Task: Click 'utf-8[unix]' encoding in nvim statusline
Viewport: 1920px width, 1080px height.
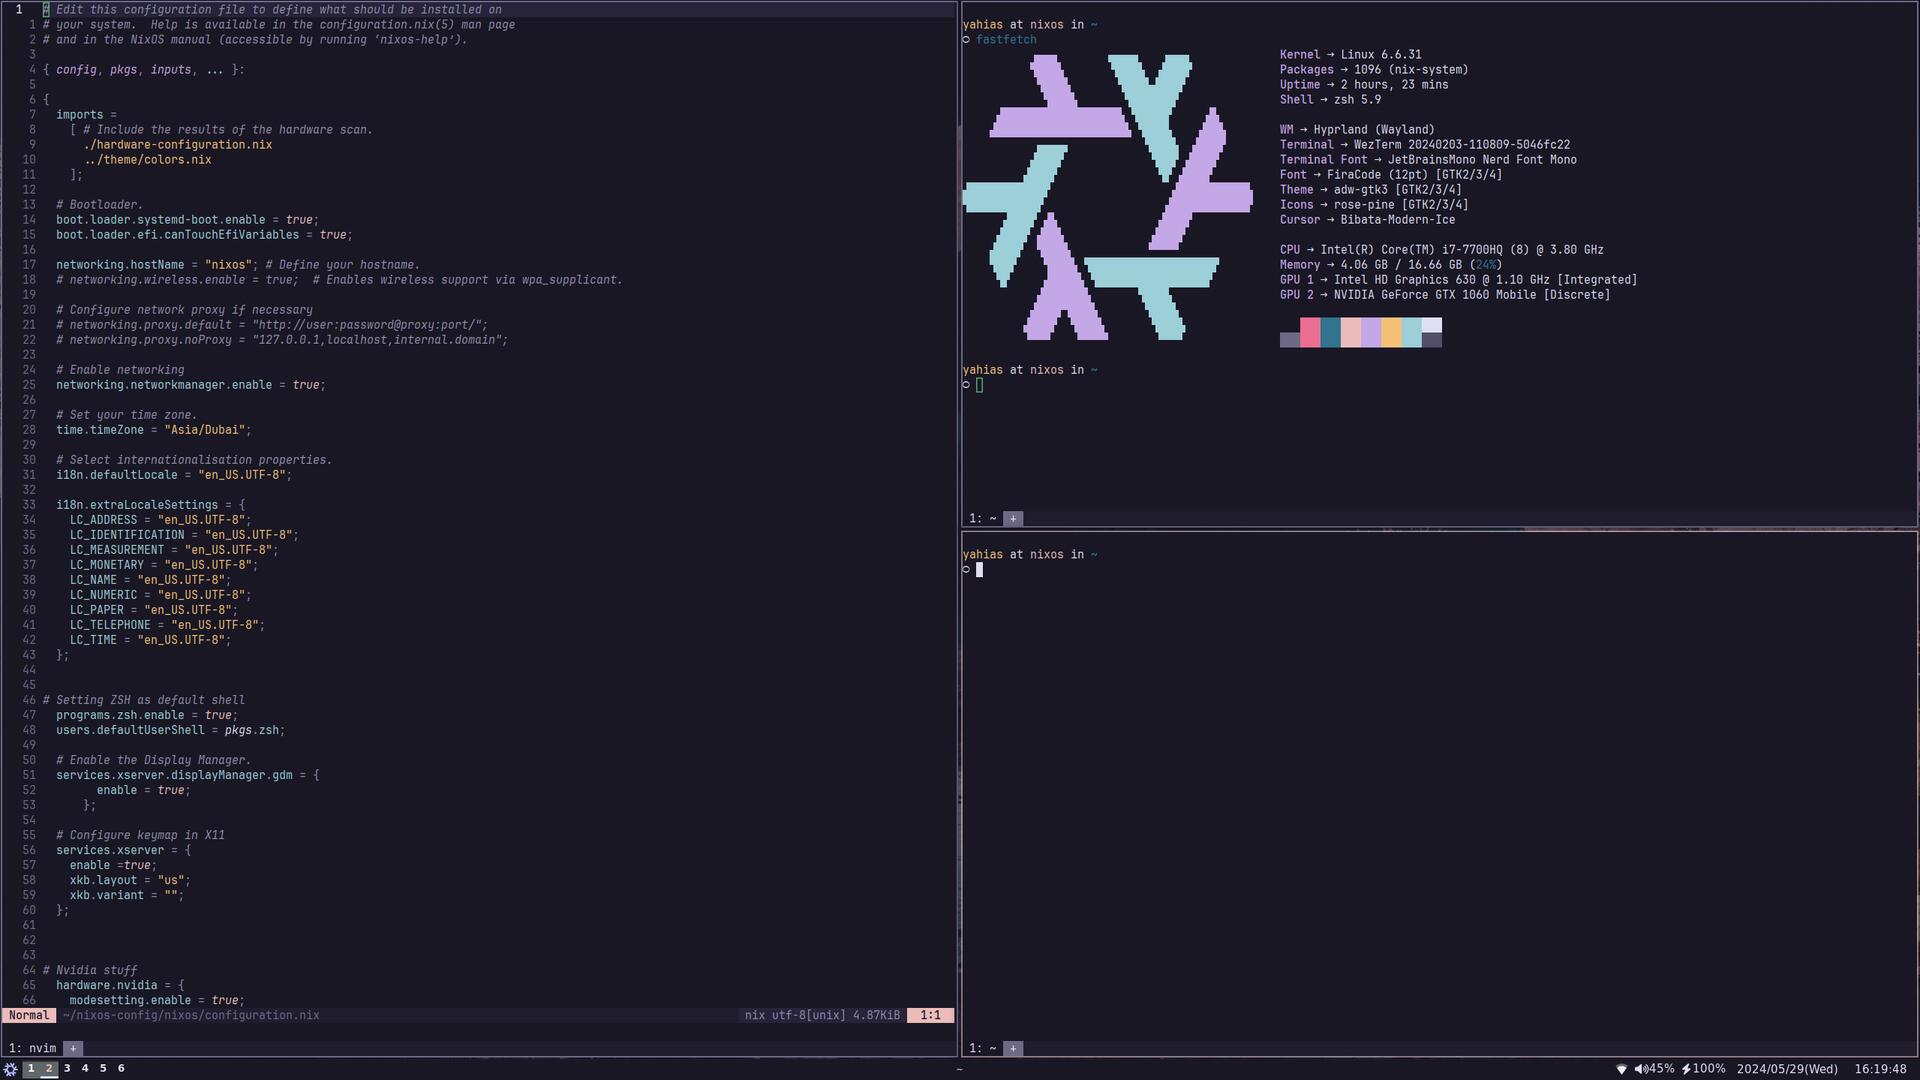Action: pyautogui.click(x=809, y=1015)
